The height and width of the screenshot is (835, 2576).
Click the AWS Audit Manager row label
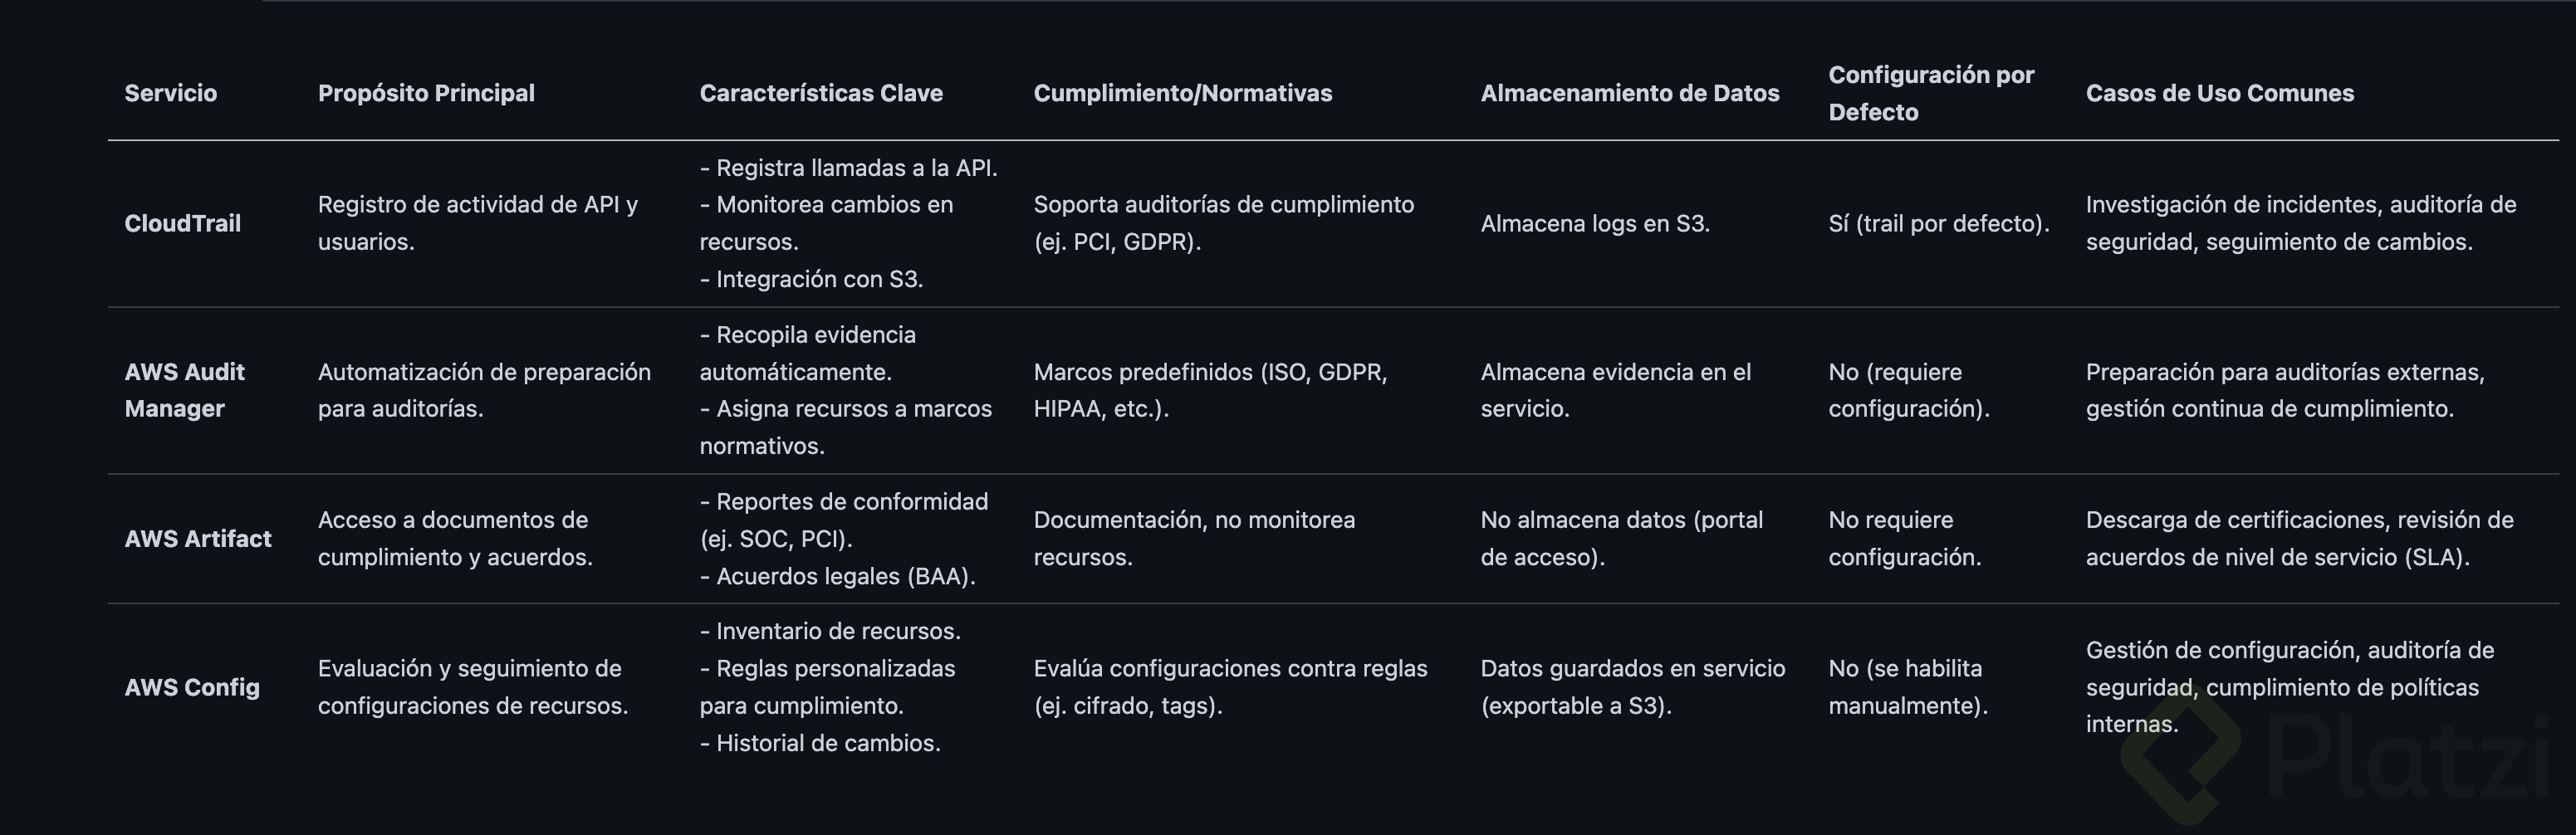[x=184, y=390]
